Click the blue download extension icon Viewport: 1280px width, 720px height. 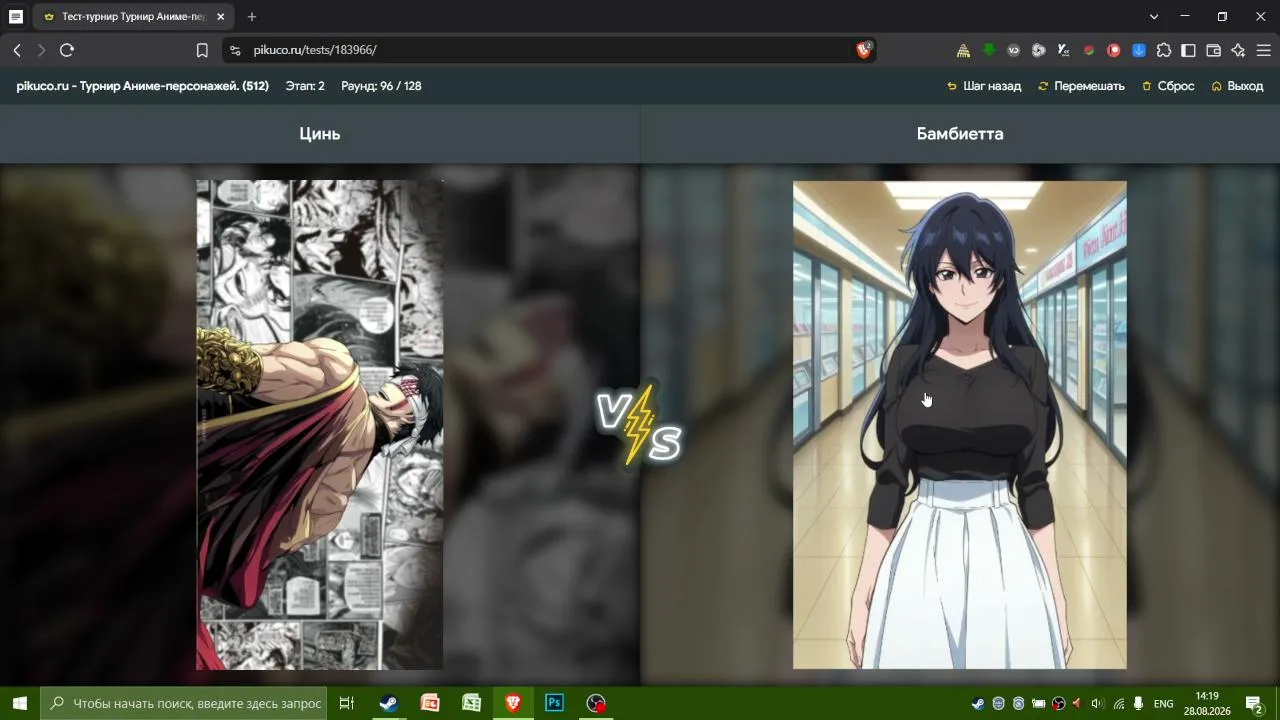[1138, 50]
